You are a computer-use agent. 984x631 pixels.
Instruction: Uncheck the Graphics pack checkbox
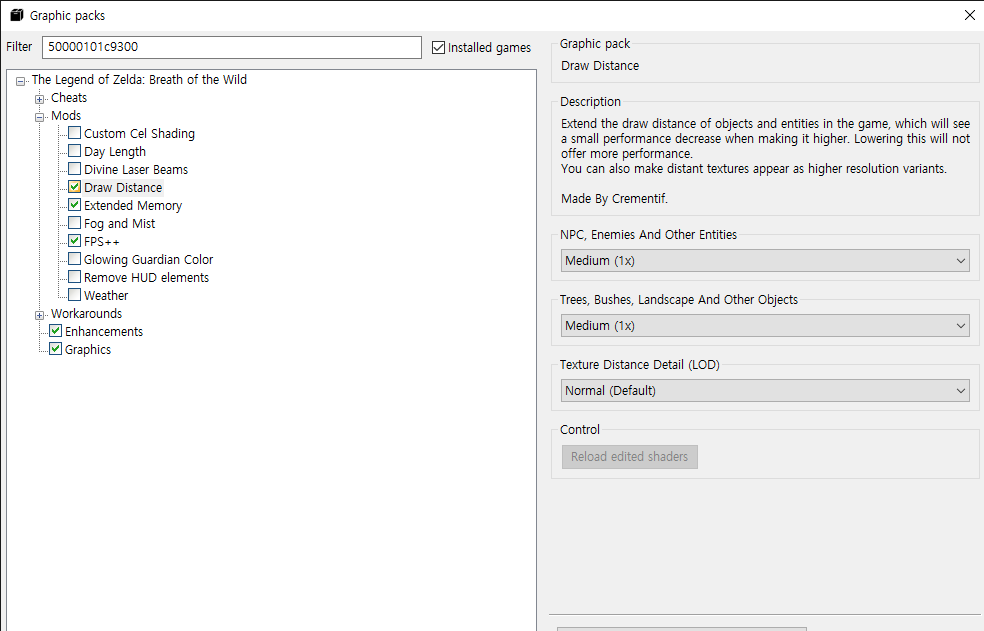56,348
